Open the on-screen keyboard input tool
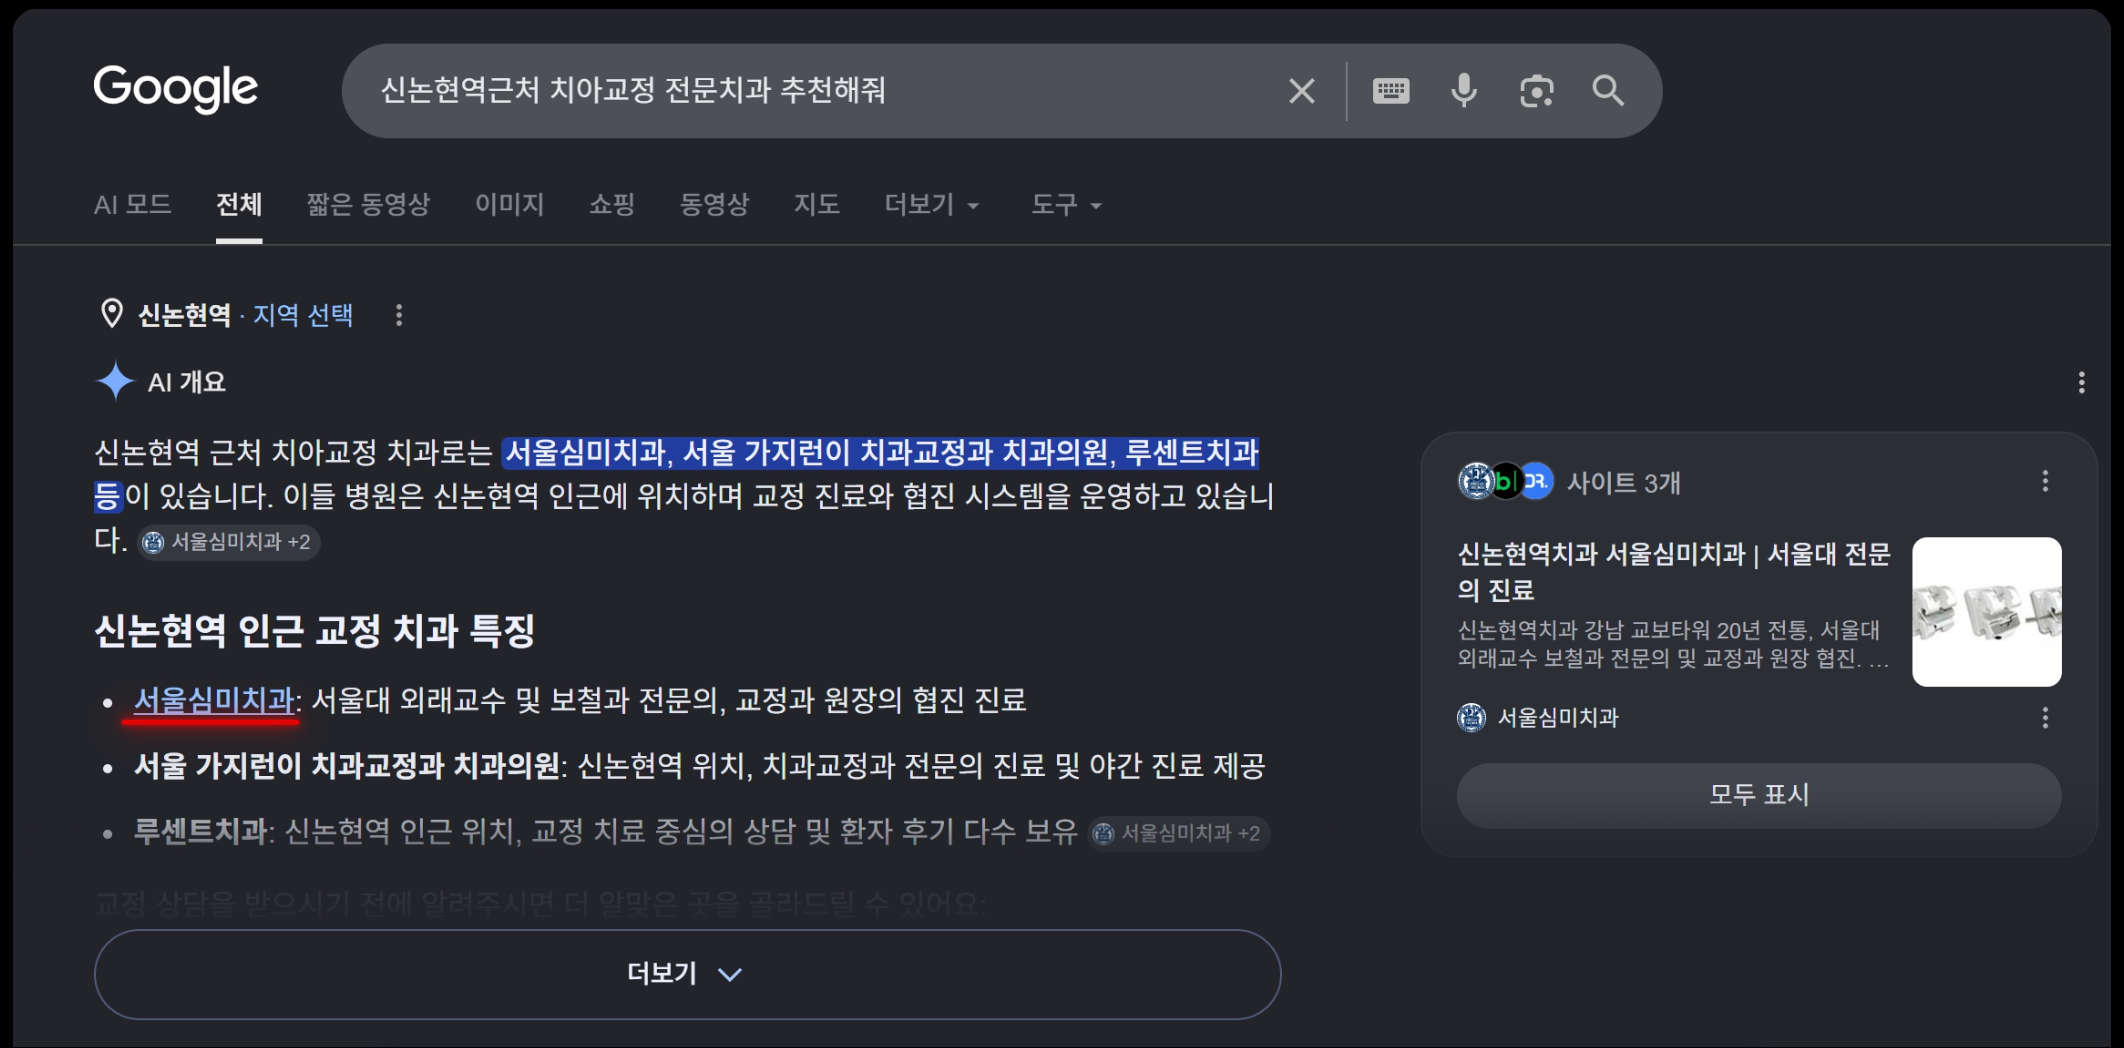This screenshot has width=2124, height=1048. click(x=1391, y=91)
